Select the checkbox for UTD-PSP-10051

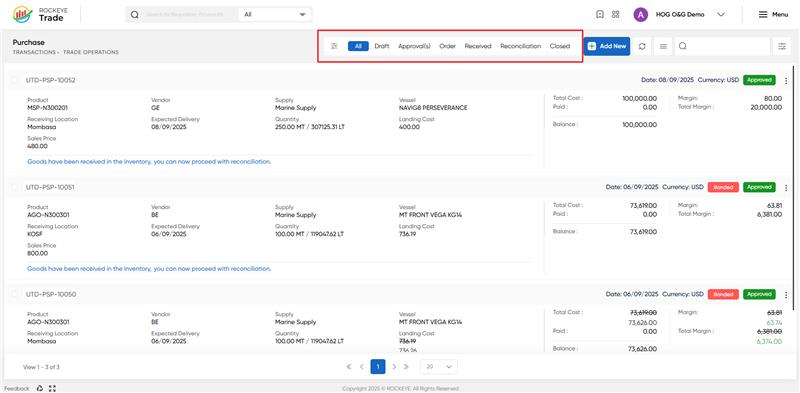15,187
